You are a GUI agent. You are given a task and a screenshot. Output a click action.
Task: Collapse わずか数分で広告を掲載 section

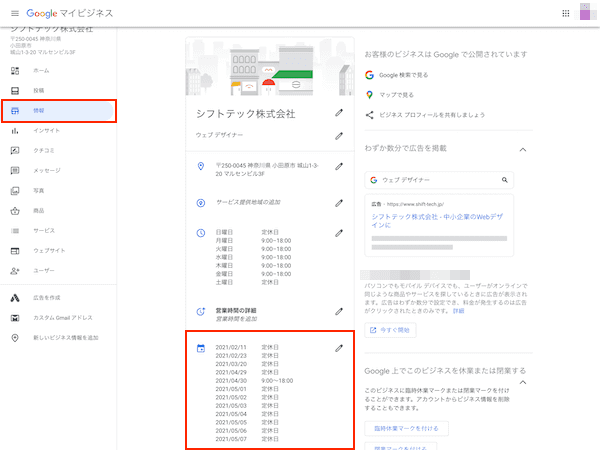click(523, 150)
